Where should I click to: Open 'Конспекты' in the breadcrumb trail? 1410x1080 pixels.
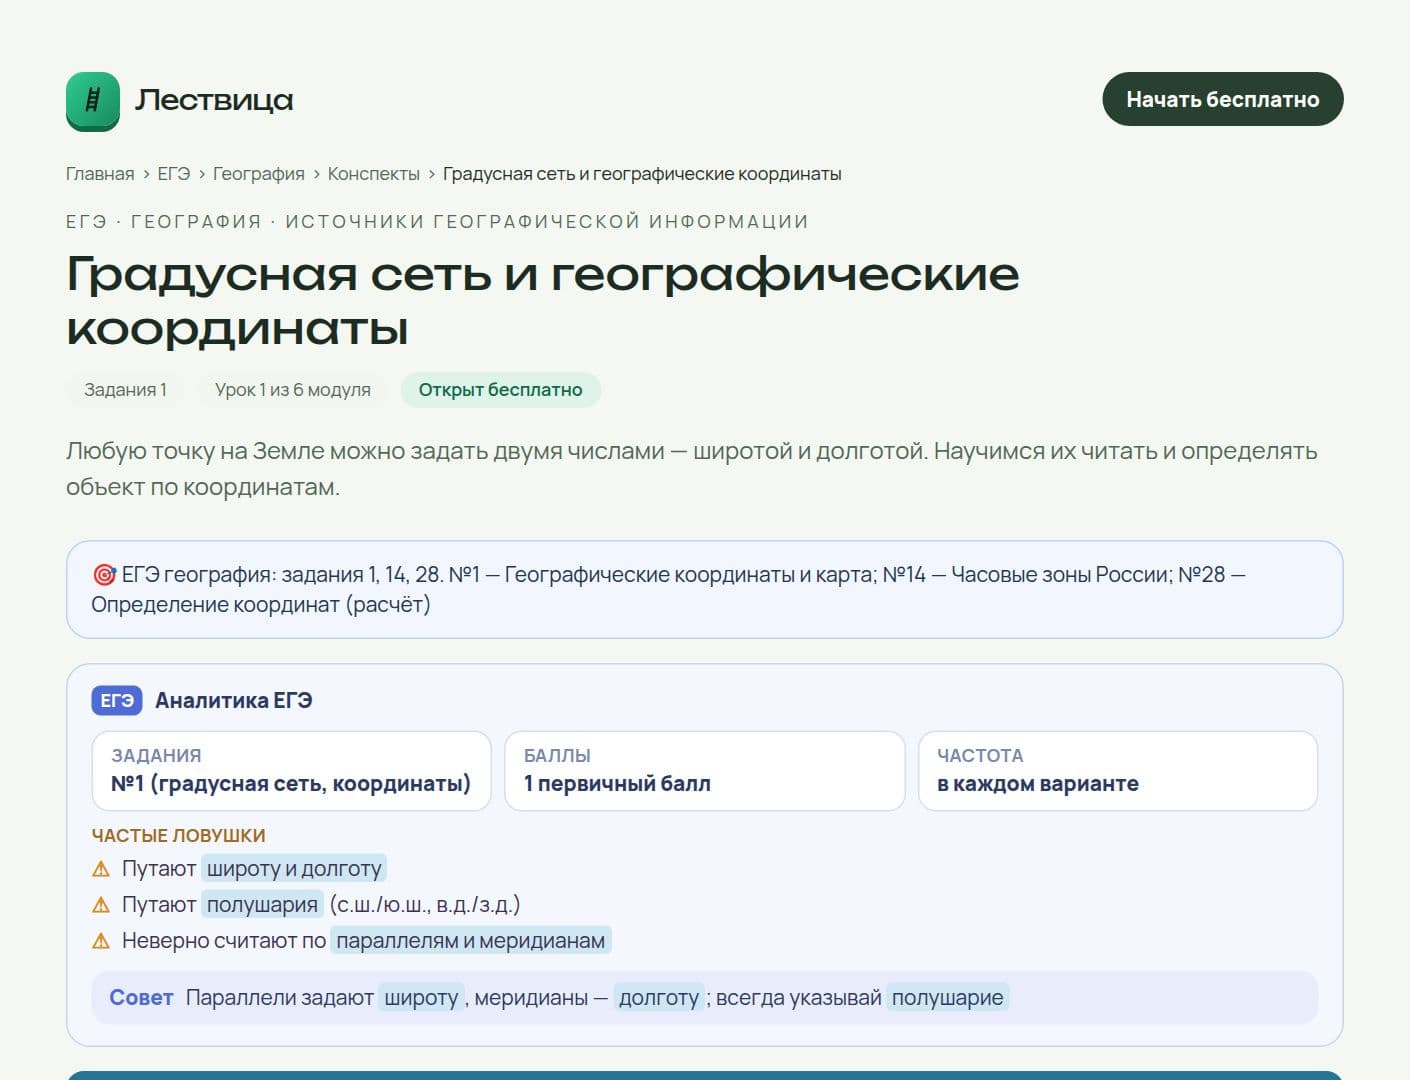pyautogui.click(x=374, y=174)
